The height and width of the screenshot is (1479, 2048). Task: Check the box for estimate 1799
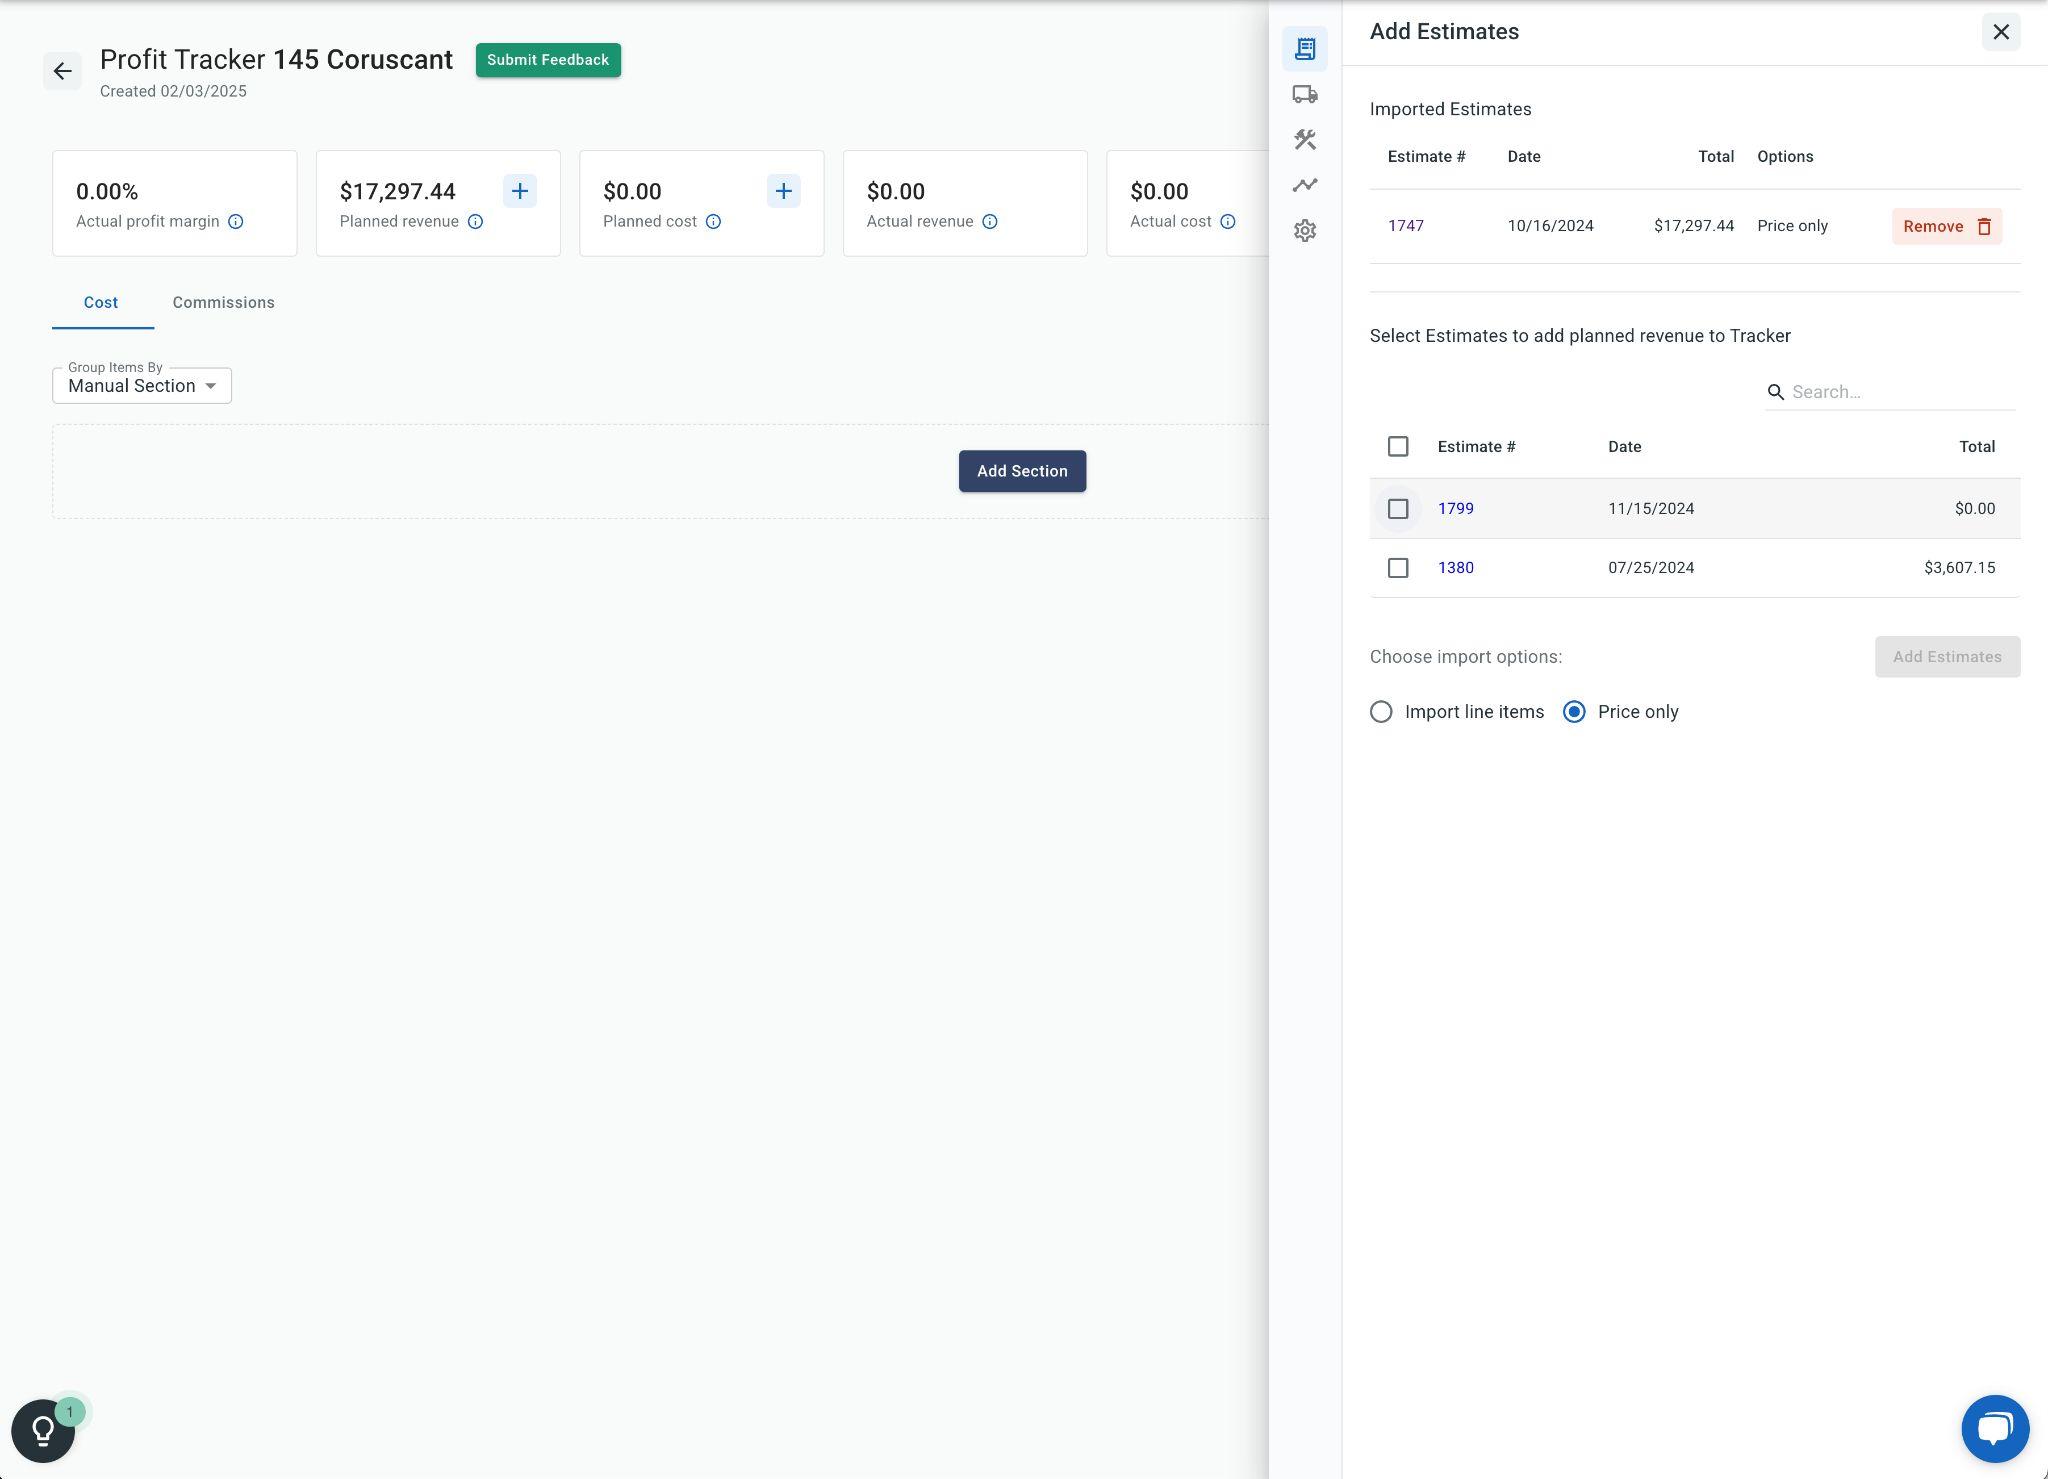pos(1398,509)
